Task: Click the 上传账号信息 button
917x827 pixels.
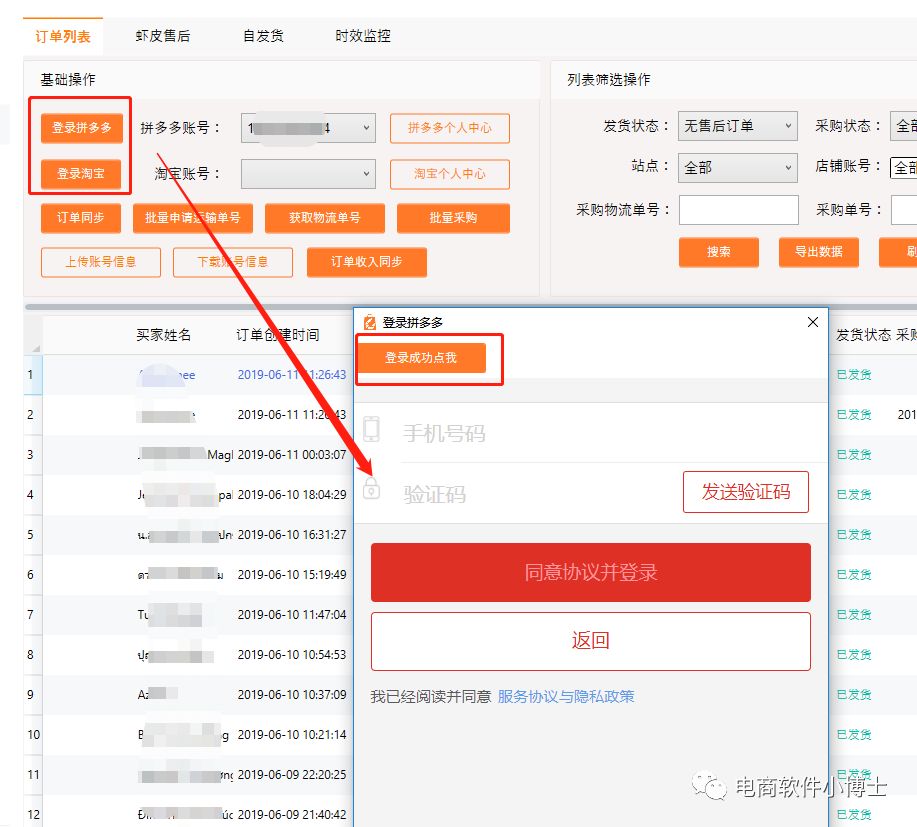Action: coord(101,261)
